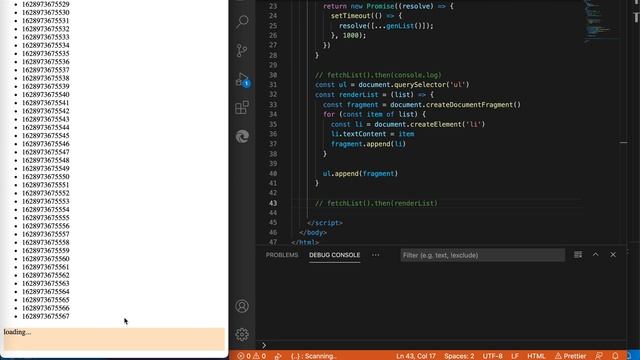Maximize the panel with the up chevron
Image resolution: width=640 pixels, height=360 pixels.
pyautogui.click(x=596, y=255)
